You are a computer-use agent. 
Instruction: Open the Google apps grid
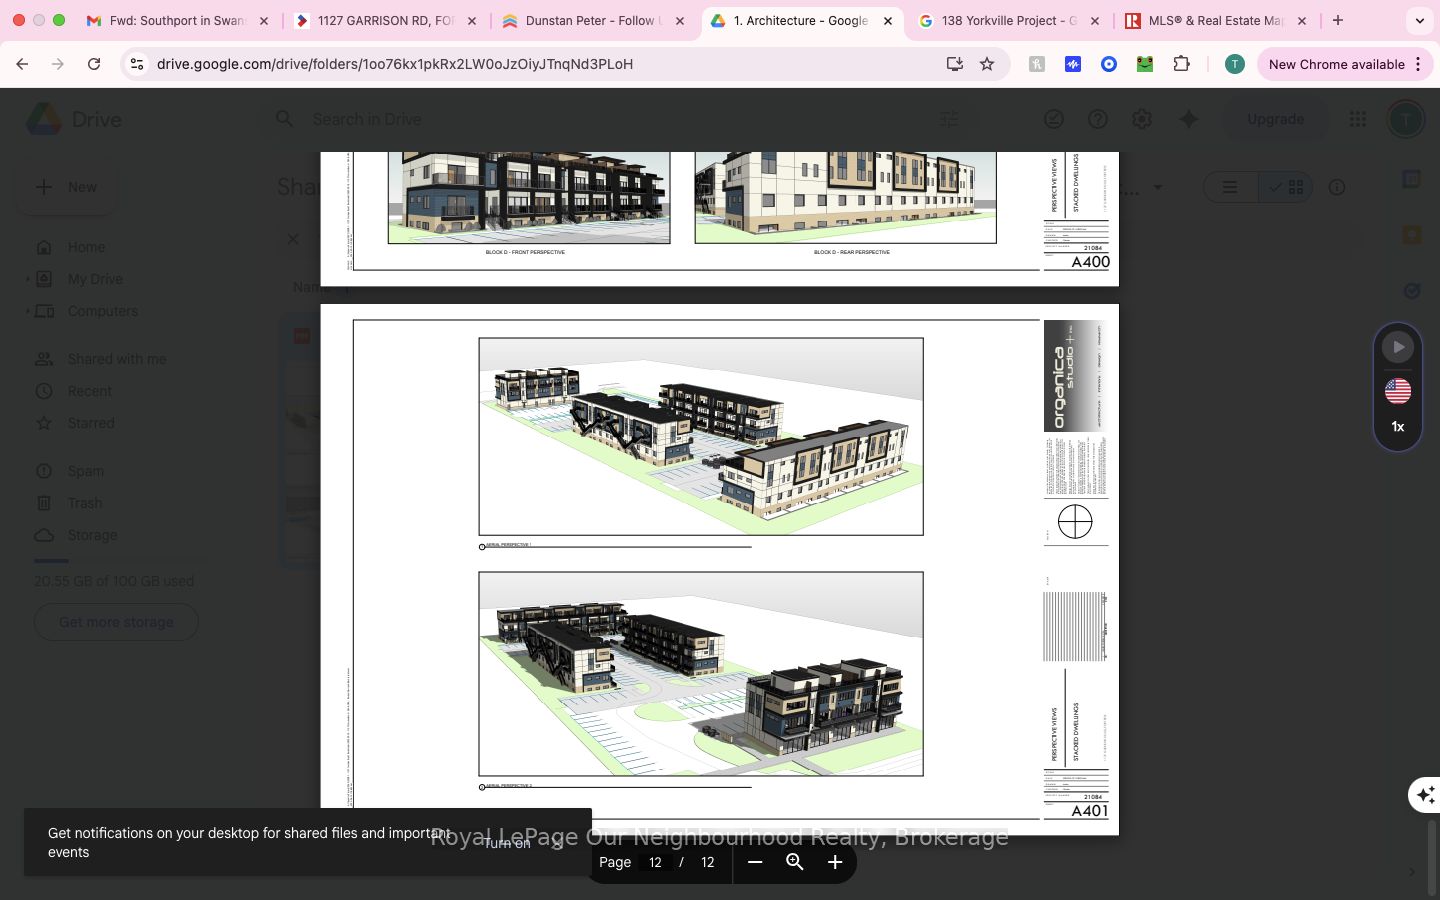pyautogui.click(x=1357, y=119)
